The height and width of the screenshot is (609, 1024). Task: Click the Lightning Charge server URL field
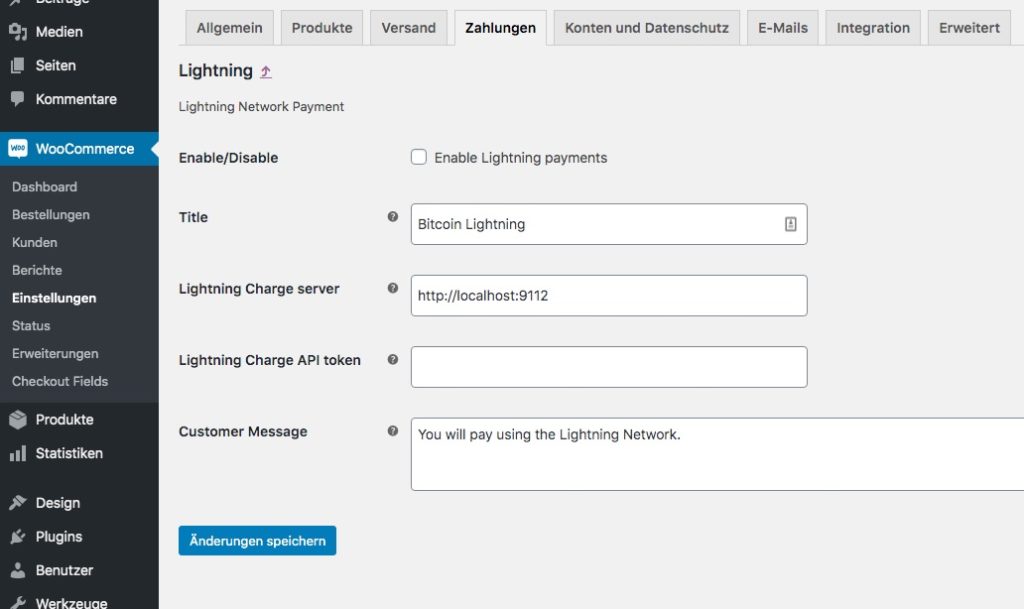pyautogui.click(x=609, y=296)
